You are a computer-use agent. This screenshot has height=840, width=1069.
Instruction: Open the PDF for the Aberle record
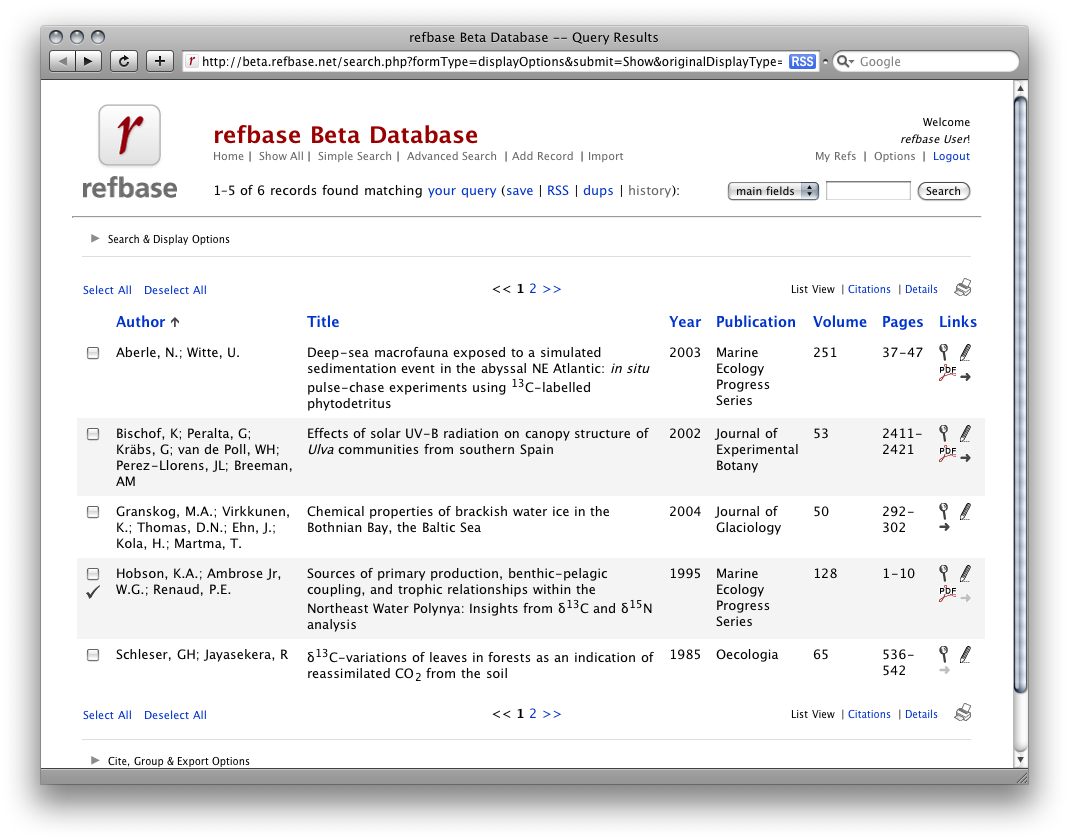pyautogui.click(x=947, y=373)
